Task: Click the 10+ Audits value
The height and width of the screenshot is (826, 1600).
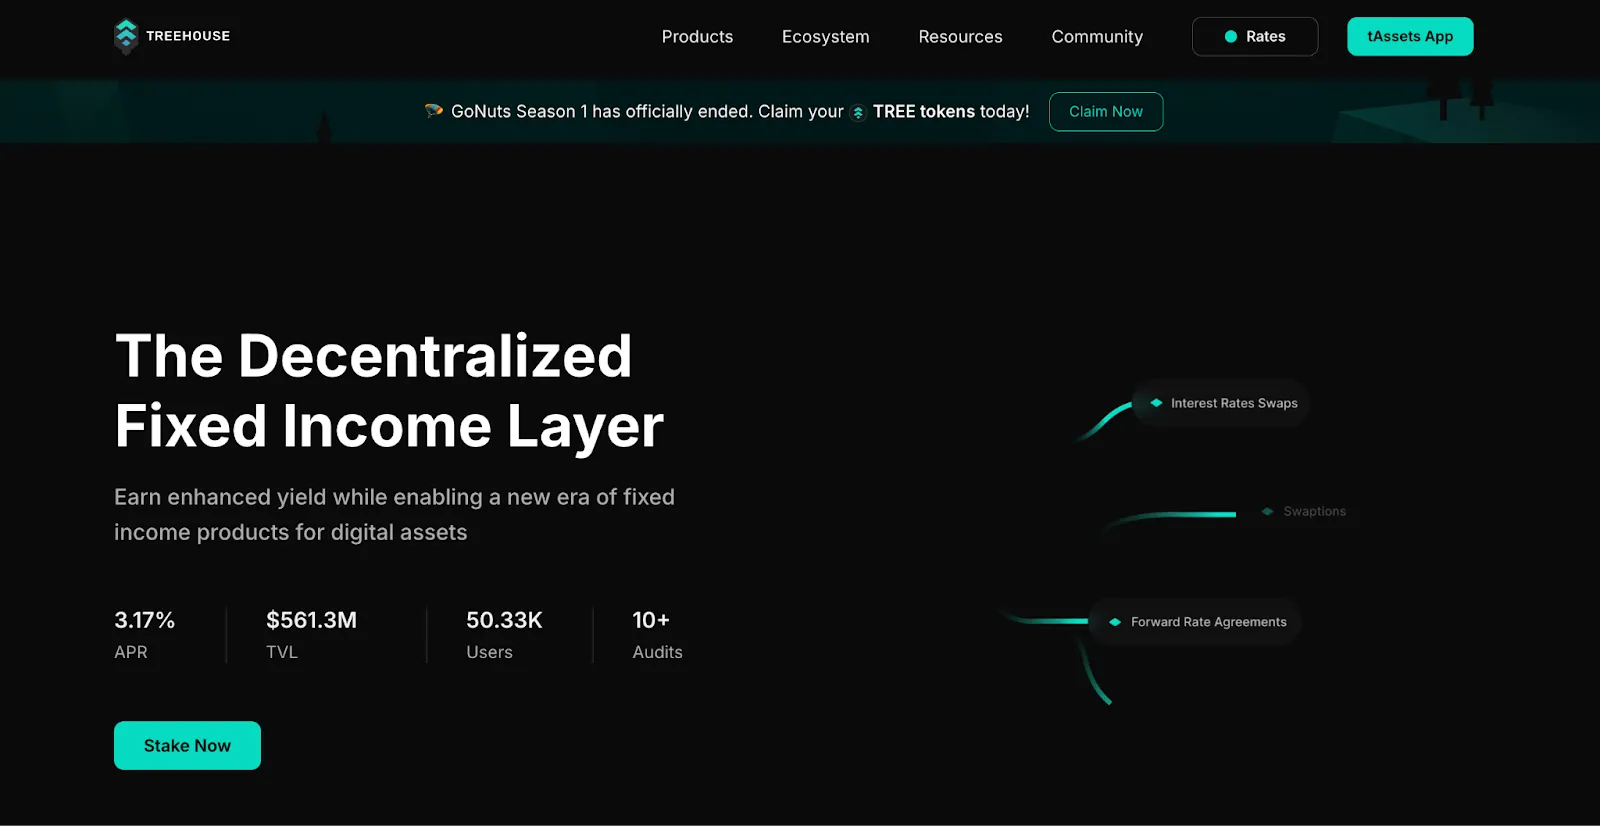Action: (651, 620)
